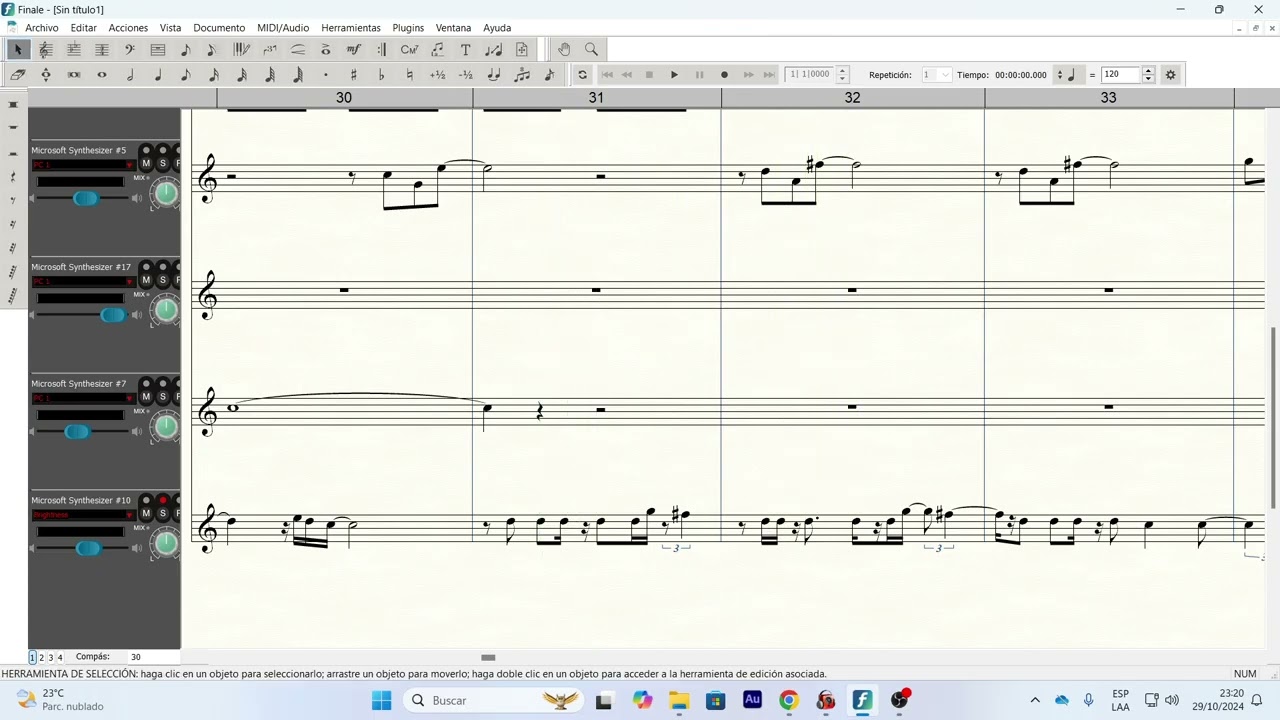Select the Selection arrow tool
The height and width of the screenshot is (720, 1280).
pyautogui.click(x=18, y=49)
